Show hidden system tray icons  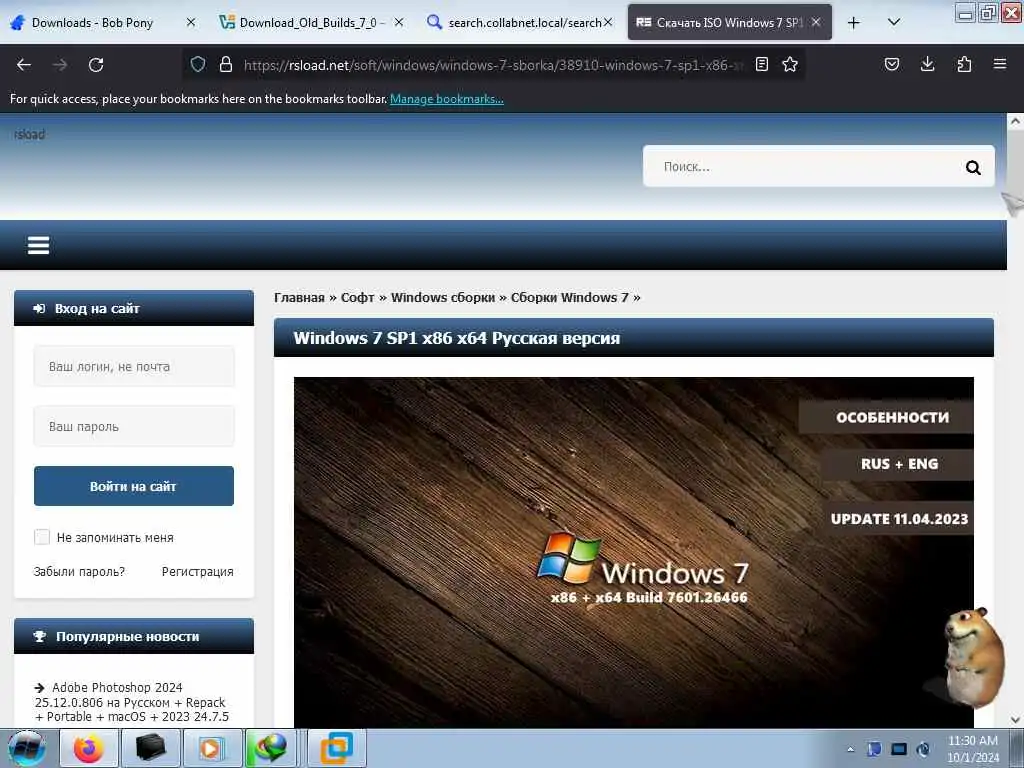click(x=850, y=749)
